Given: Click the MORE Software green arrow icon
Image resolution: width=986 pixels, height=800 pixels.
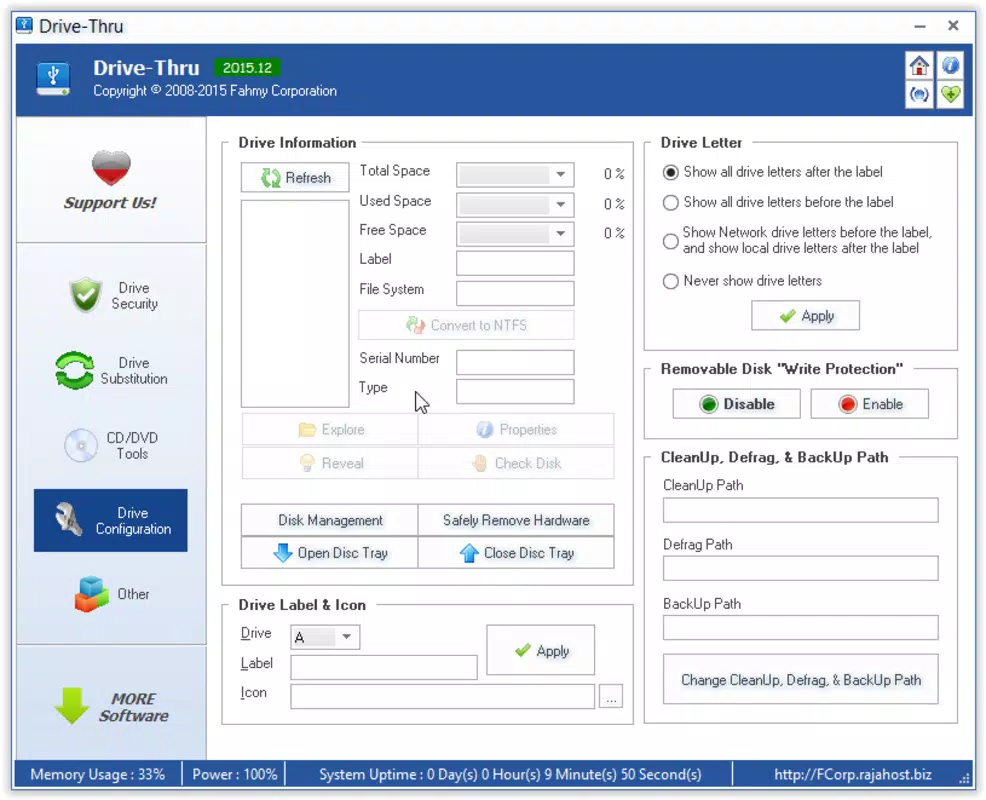Looking at the screenshot, I should 72,706.
